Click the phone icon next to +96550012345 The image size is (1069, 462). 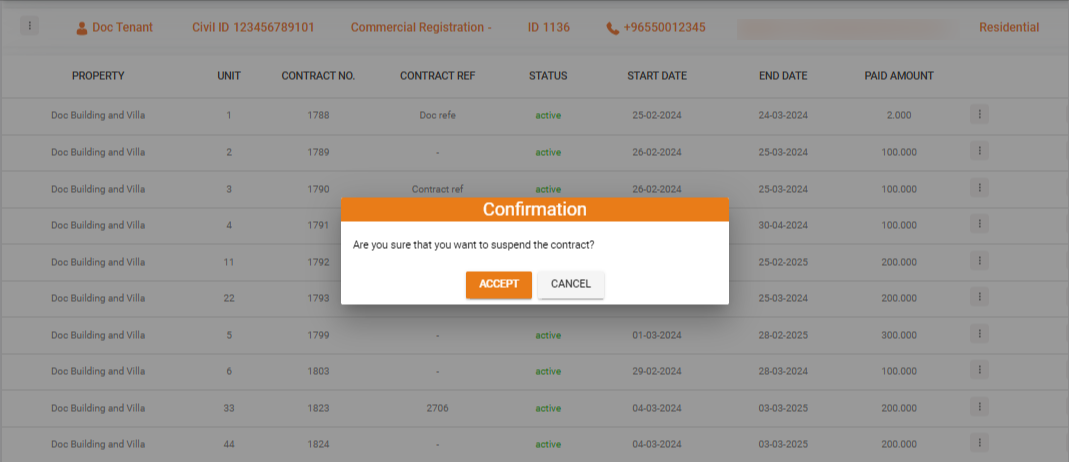tap(612, 28)
